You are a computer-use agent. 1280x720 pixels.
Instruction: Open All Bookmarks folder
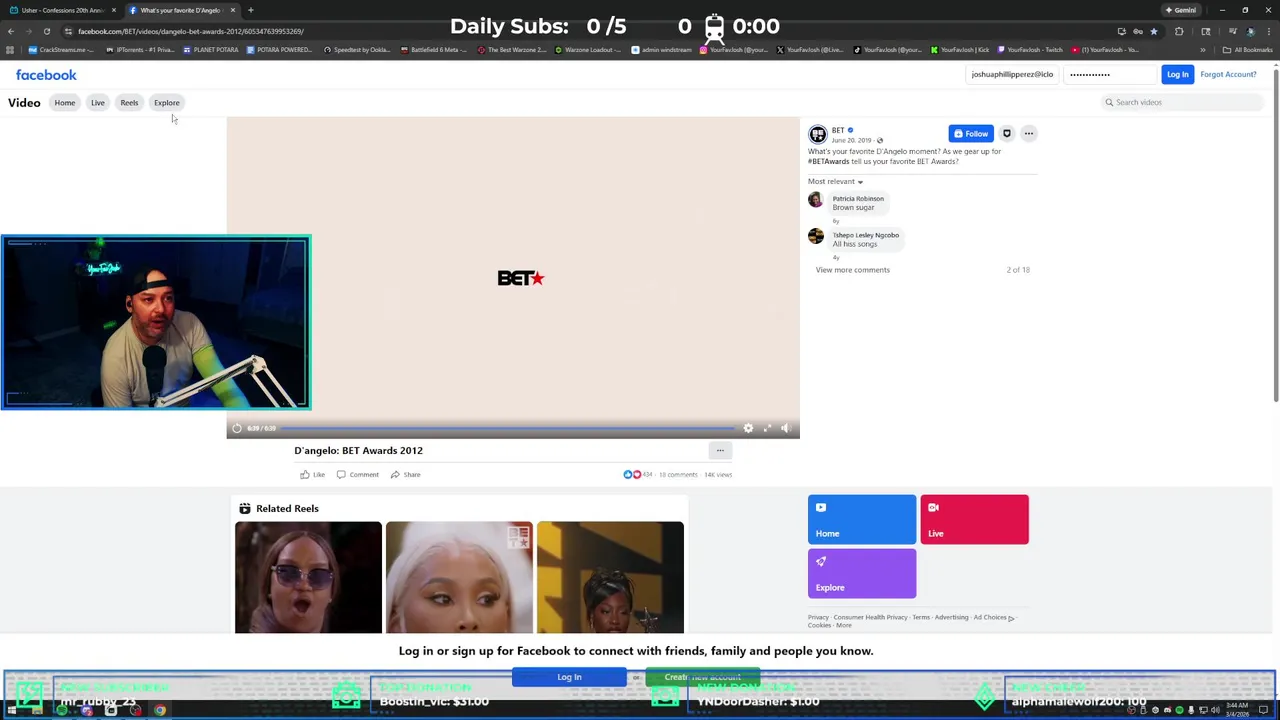(1247, 50)
